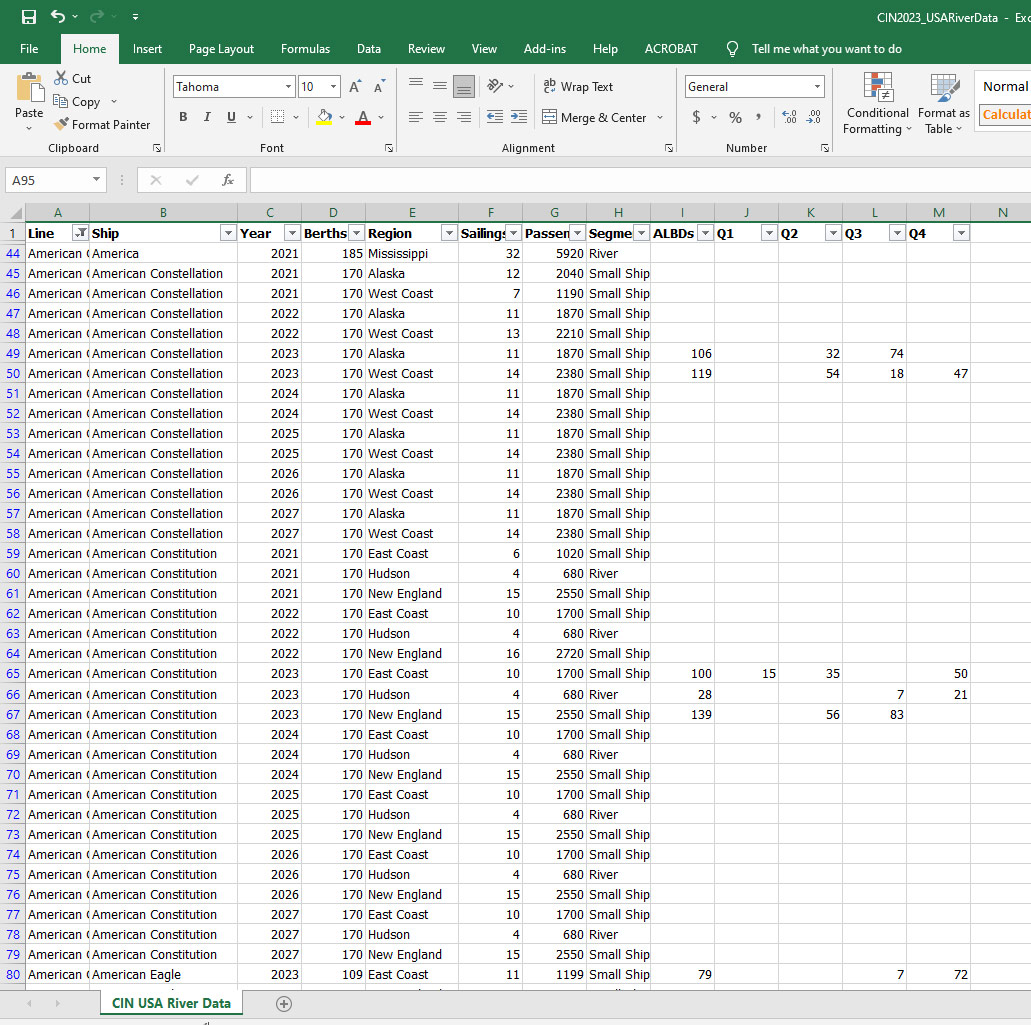This screenshot has height=1025, width=1031.
Task: Open the General number format dropdown
Action: 817,87
